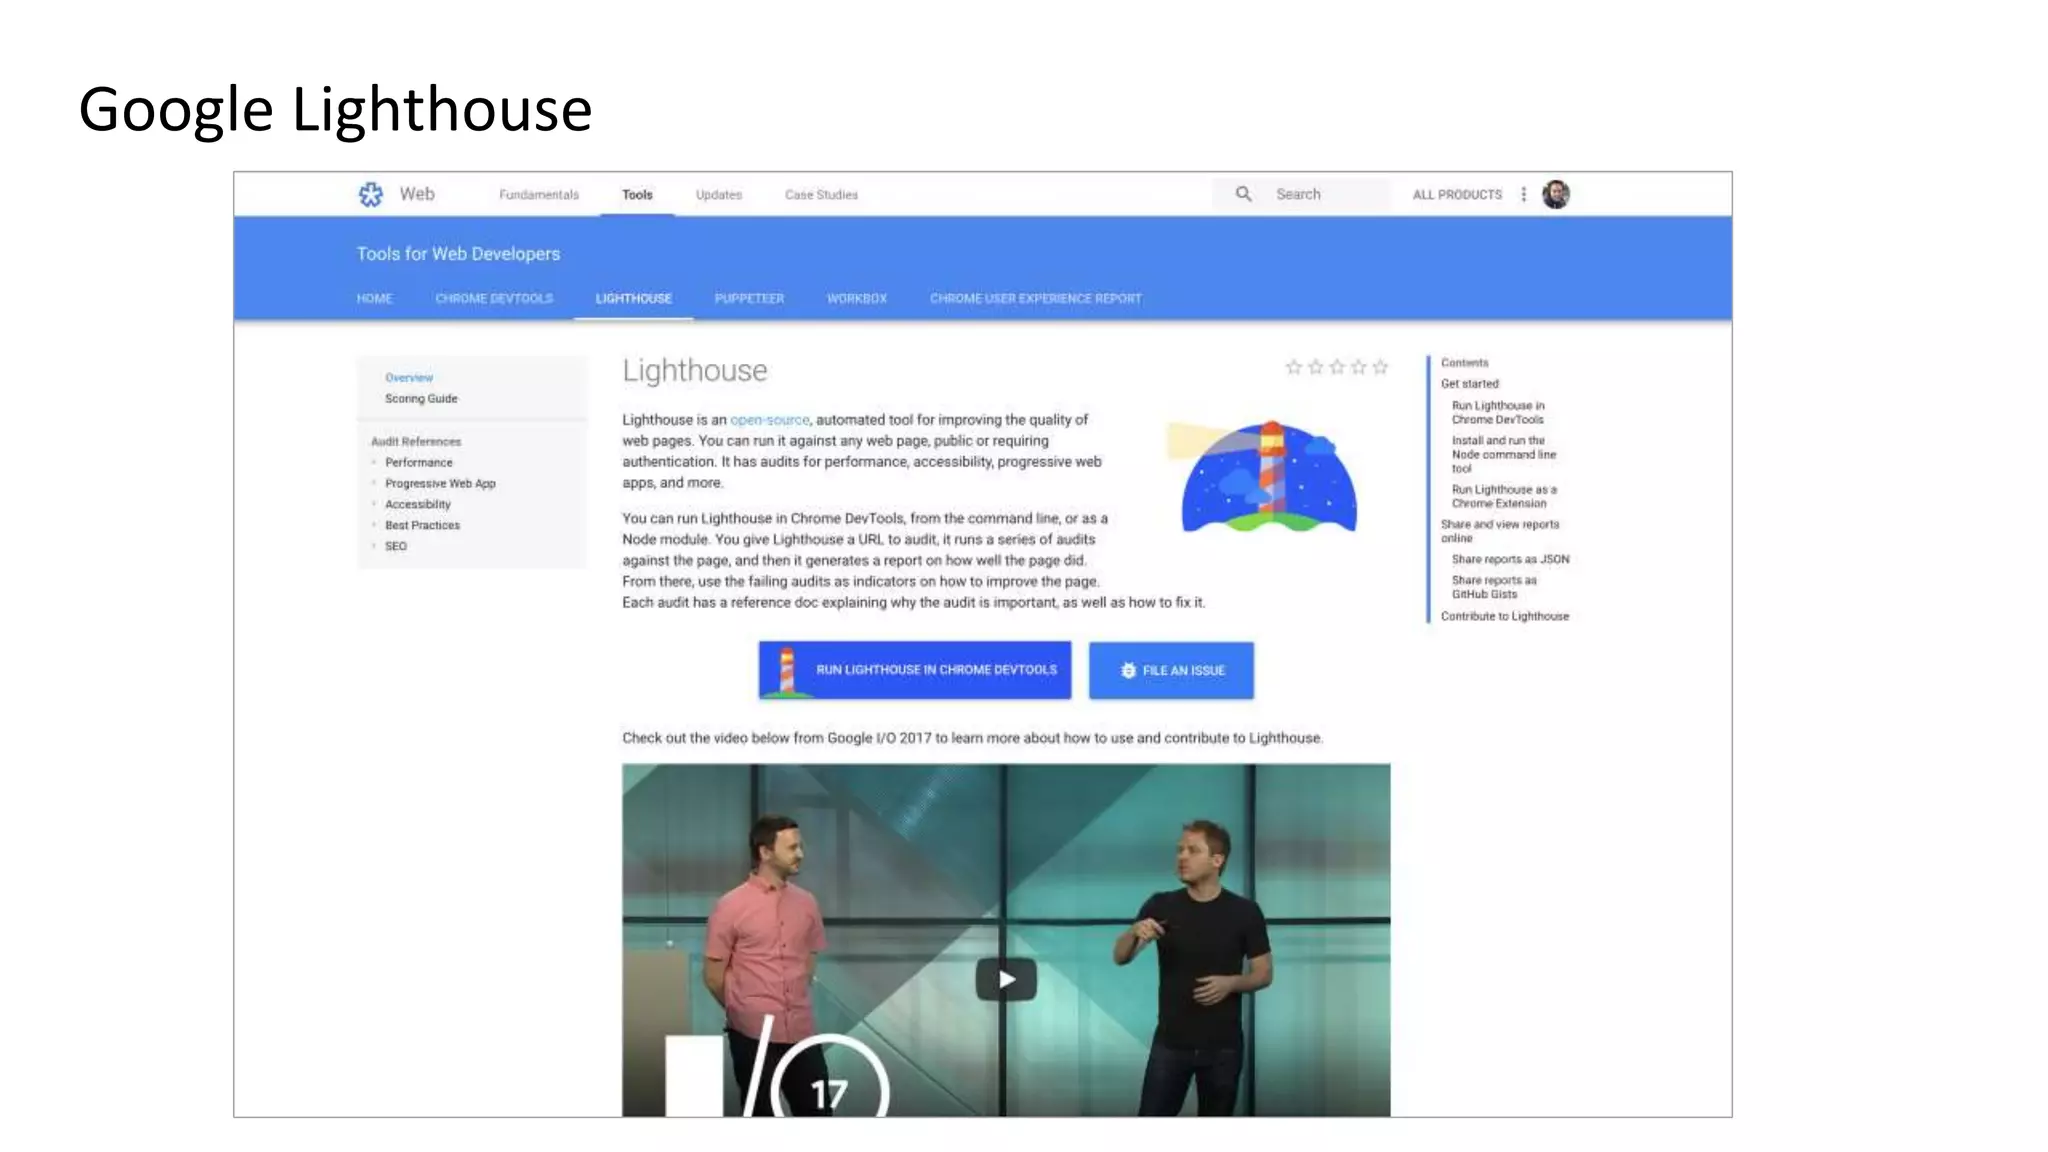The image size is (2048, 1152).
Task: Click the Audit References heading
Action: point(416,442)
